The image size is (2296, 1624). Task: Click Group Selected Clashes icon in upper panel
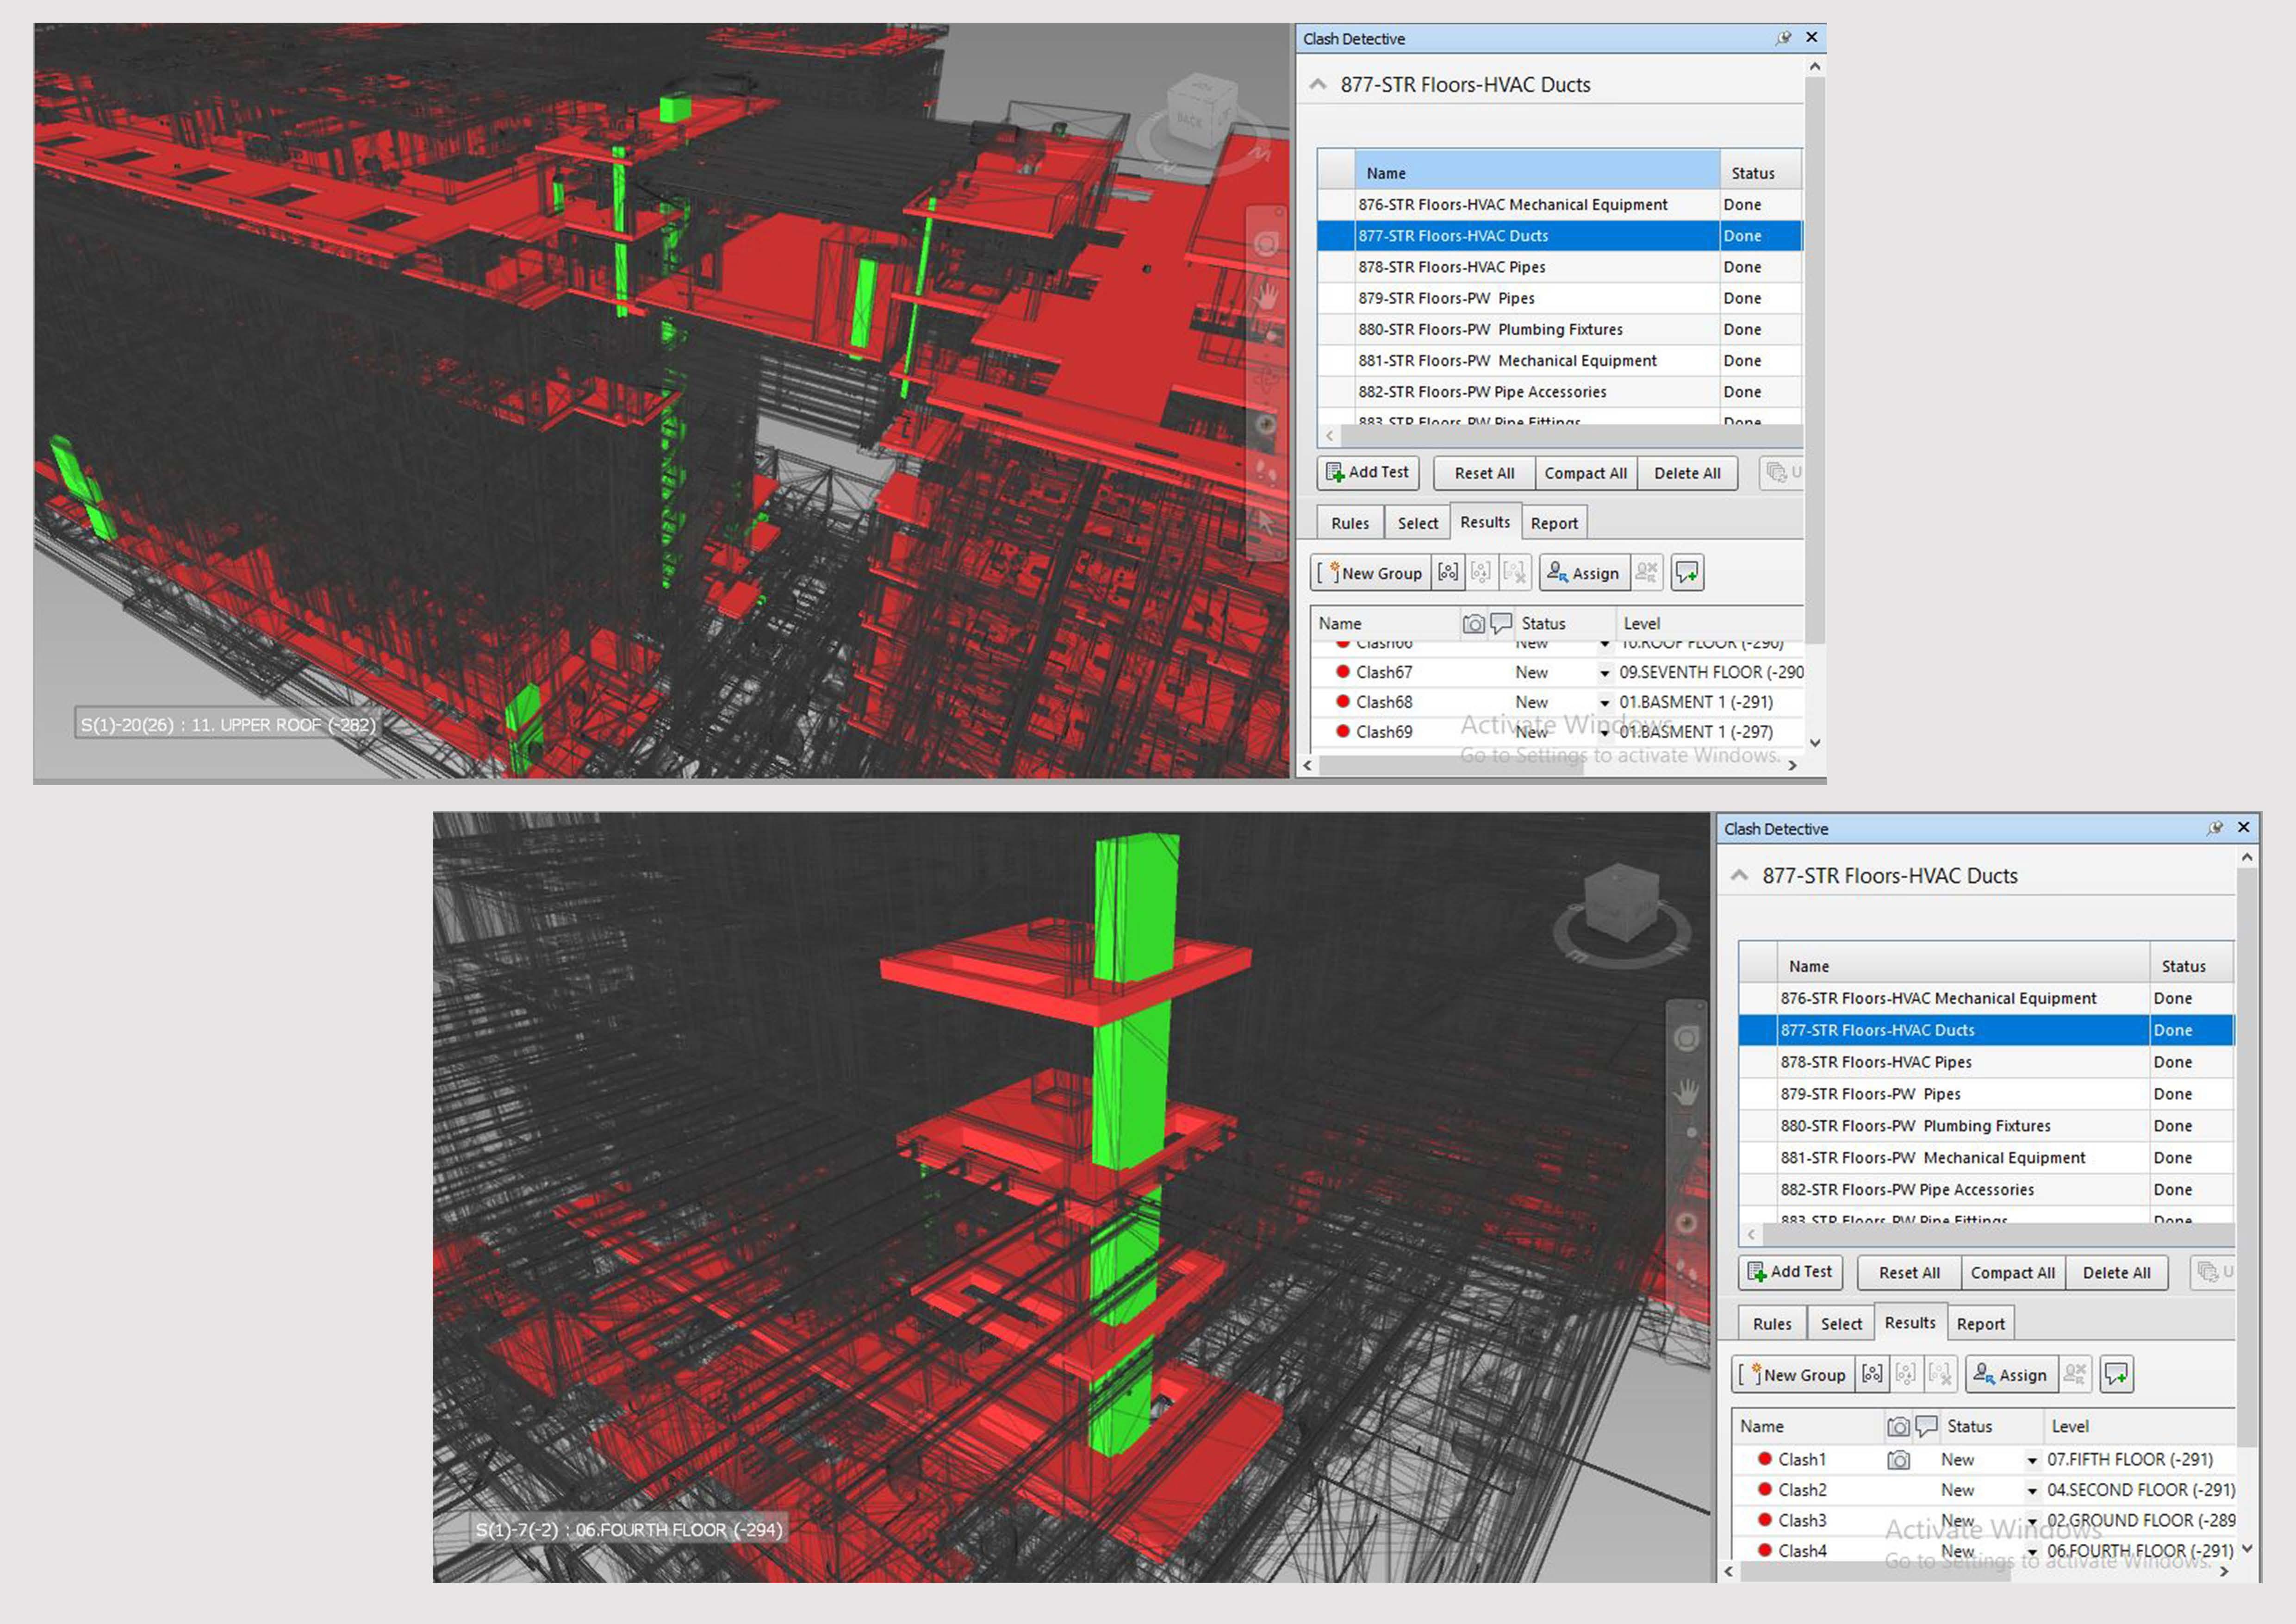[x=1448, y=573]
